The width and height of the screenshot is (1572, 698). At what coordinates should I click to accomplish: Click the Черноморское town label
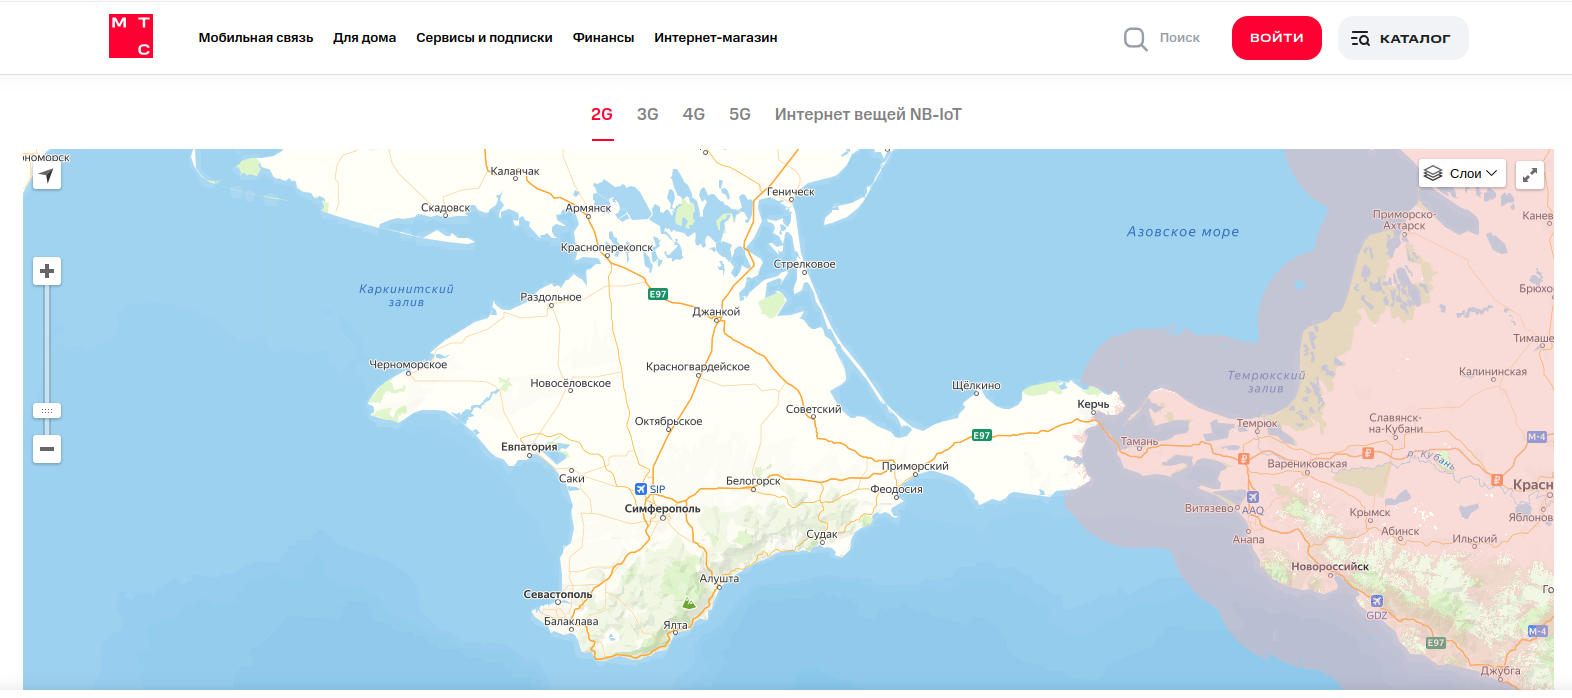click(x=408, y=364)
